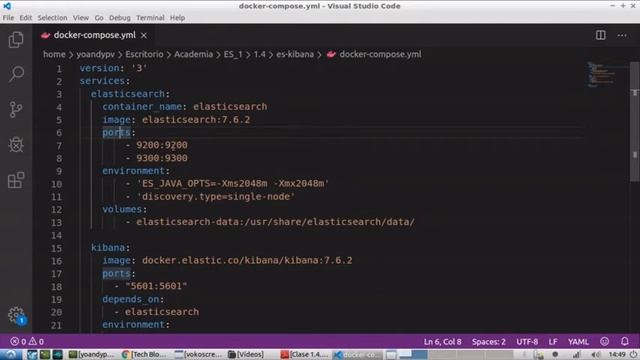Viewport: 640px width, 360px height.
Task: Open the editor More Actions ellipsis
Action: (x=622, y=36)
